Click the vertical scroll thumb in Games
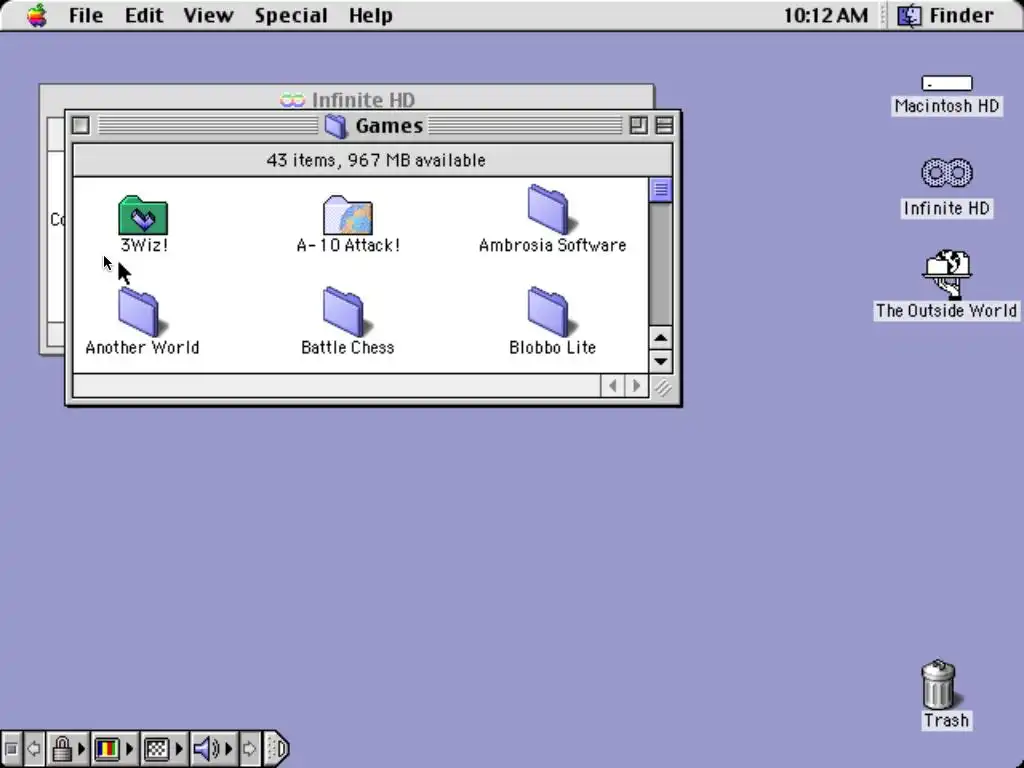 (660, 190)
